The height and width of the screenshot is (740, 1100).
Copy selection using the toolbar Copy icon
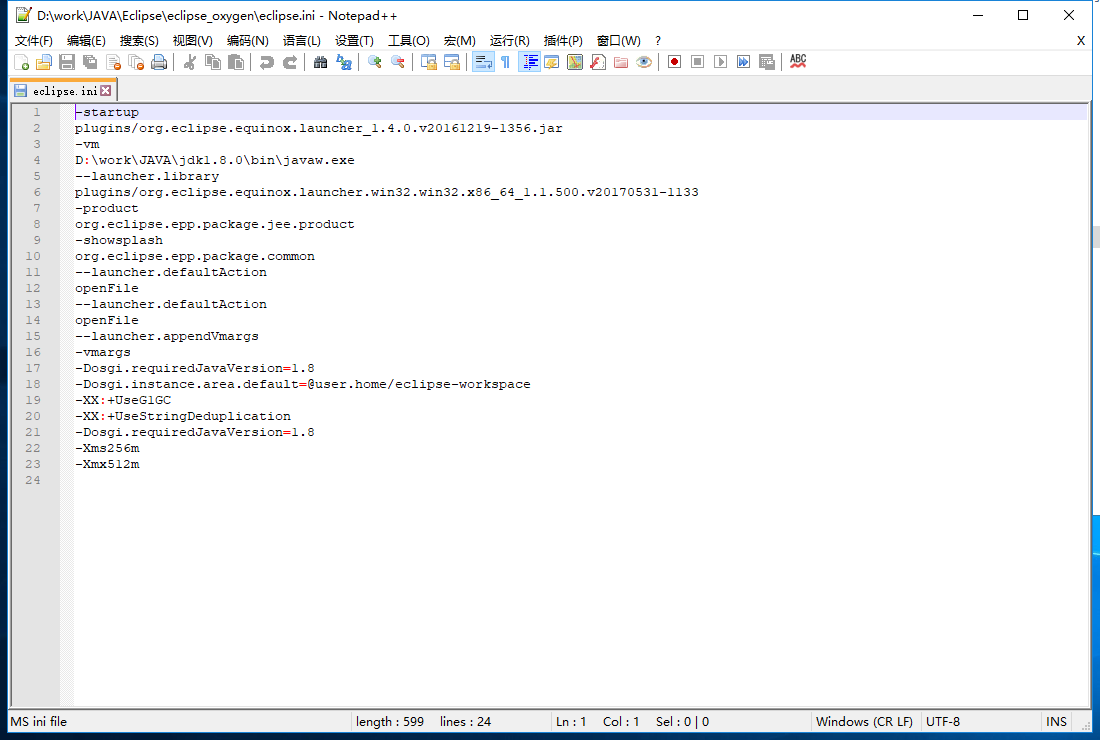pos(213,62)
